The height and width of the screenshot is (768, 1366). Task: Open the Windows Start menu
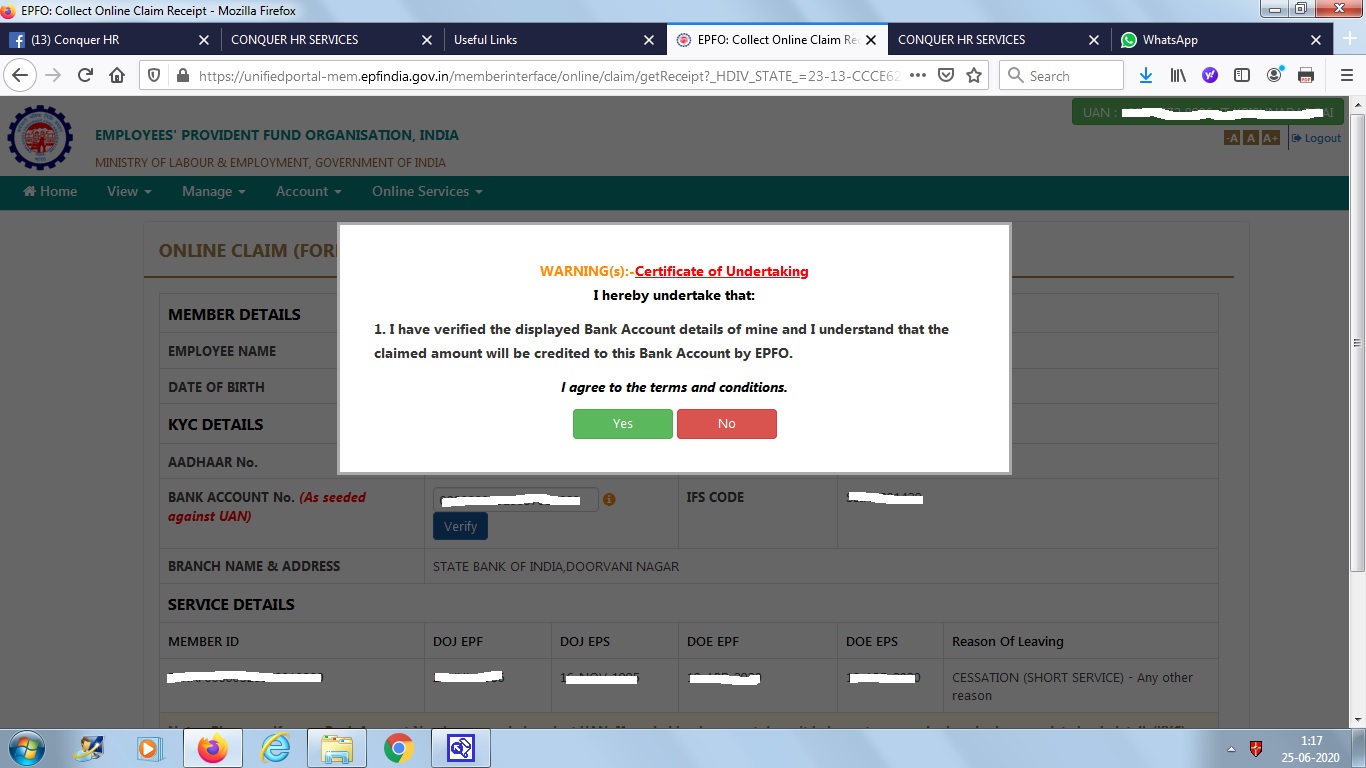pyautogui.click(x=25, y=747)
